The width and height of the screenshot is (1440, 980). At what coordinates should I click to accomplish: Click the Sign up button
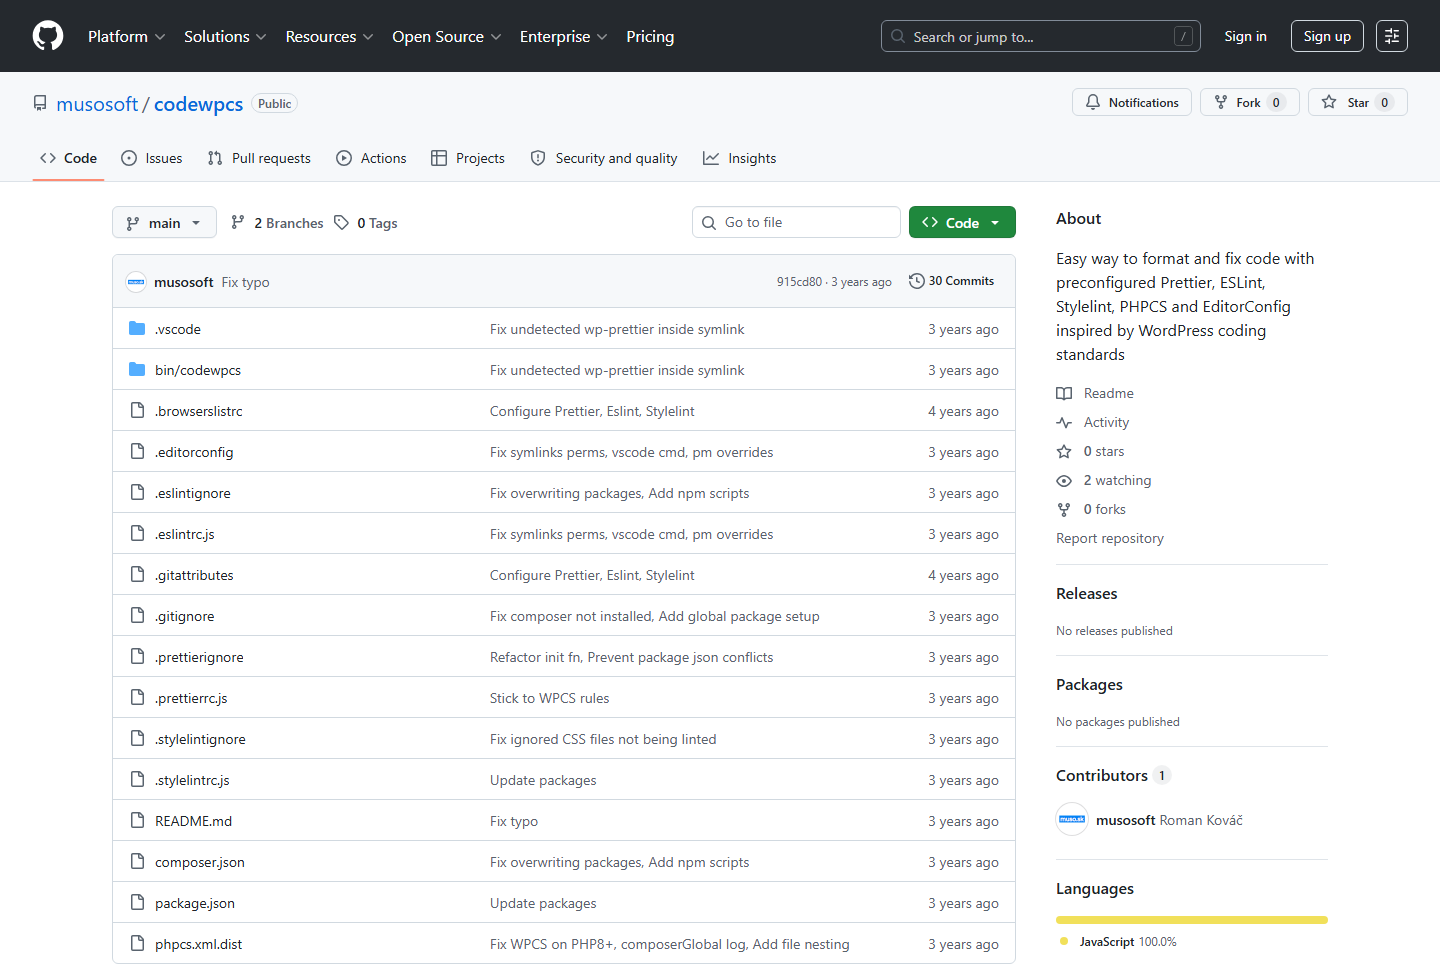tap(1327, 36)
